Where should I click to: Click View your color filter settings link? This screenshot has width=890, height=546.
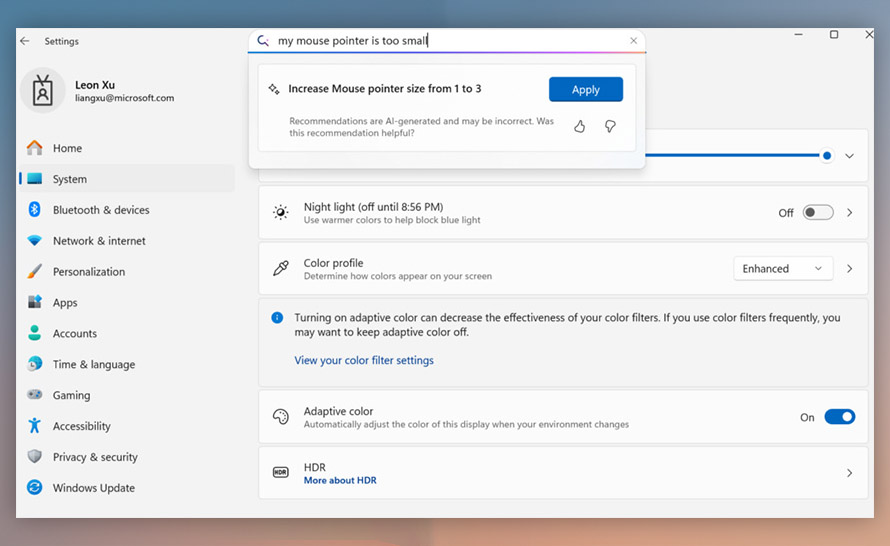pyautogui.click(x=364, y=360)
